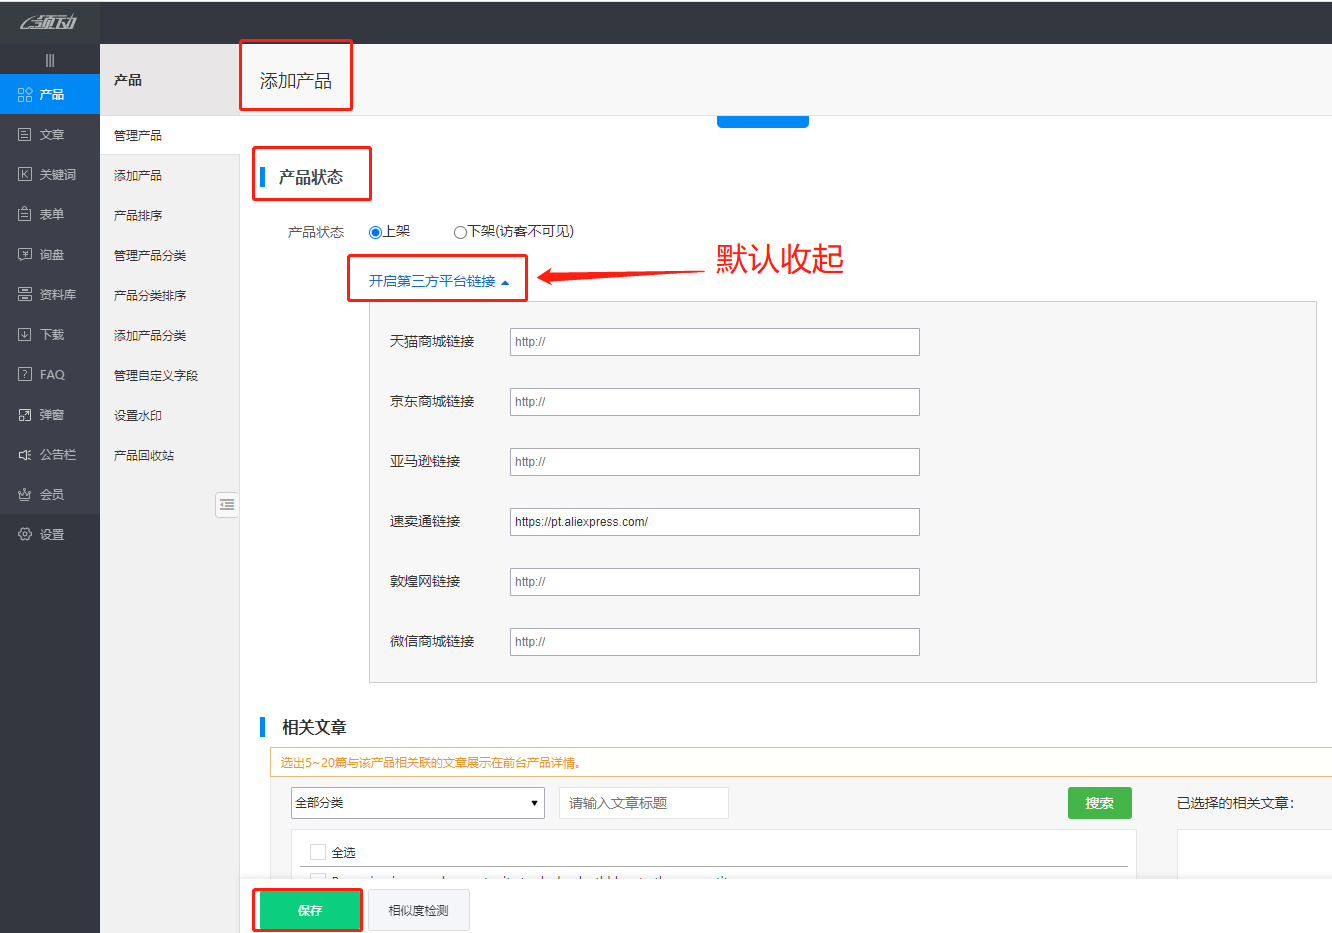Click the green 搜索 button
1332x933 pixels.
tap(1099, 803)
